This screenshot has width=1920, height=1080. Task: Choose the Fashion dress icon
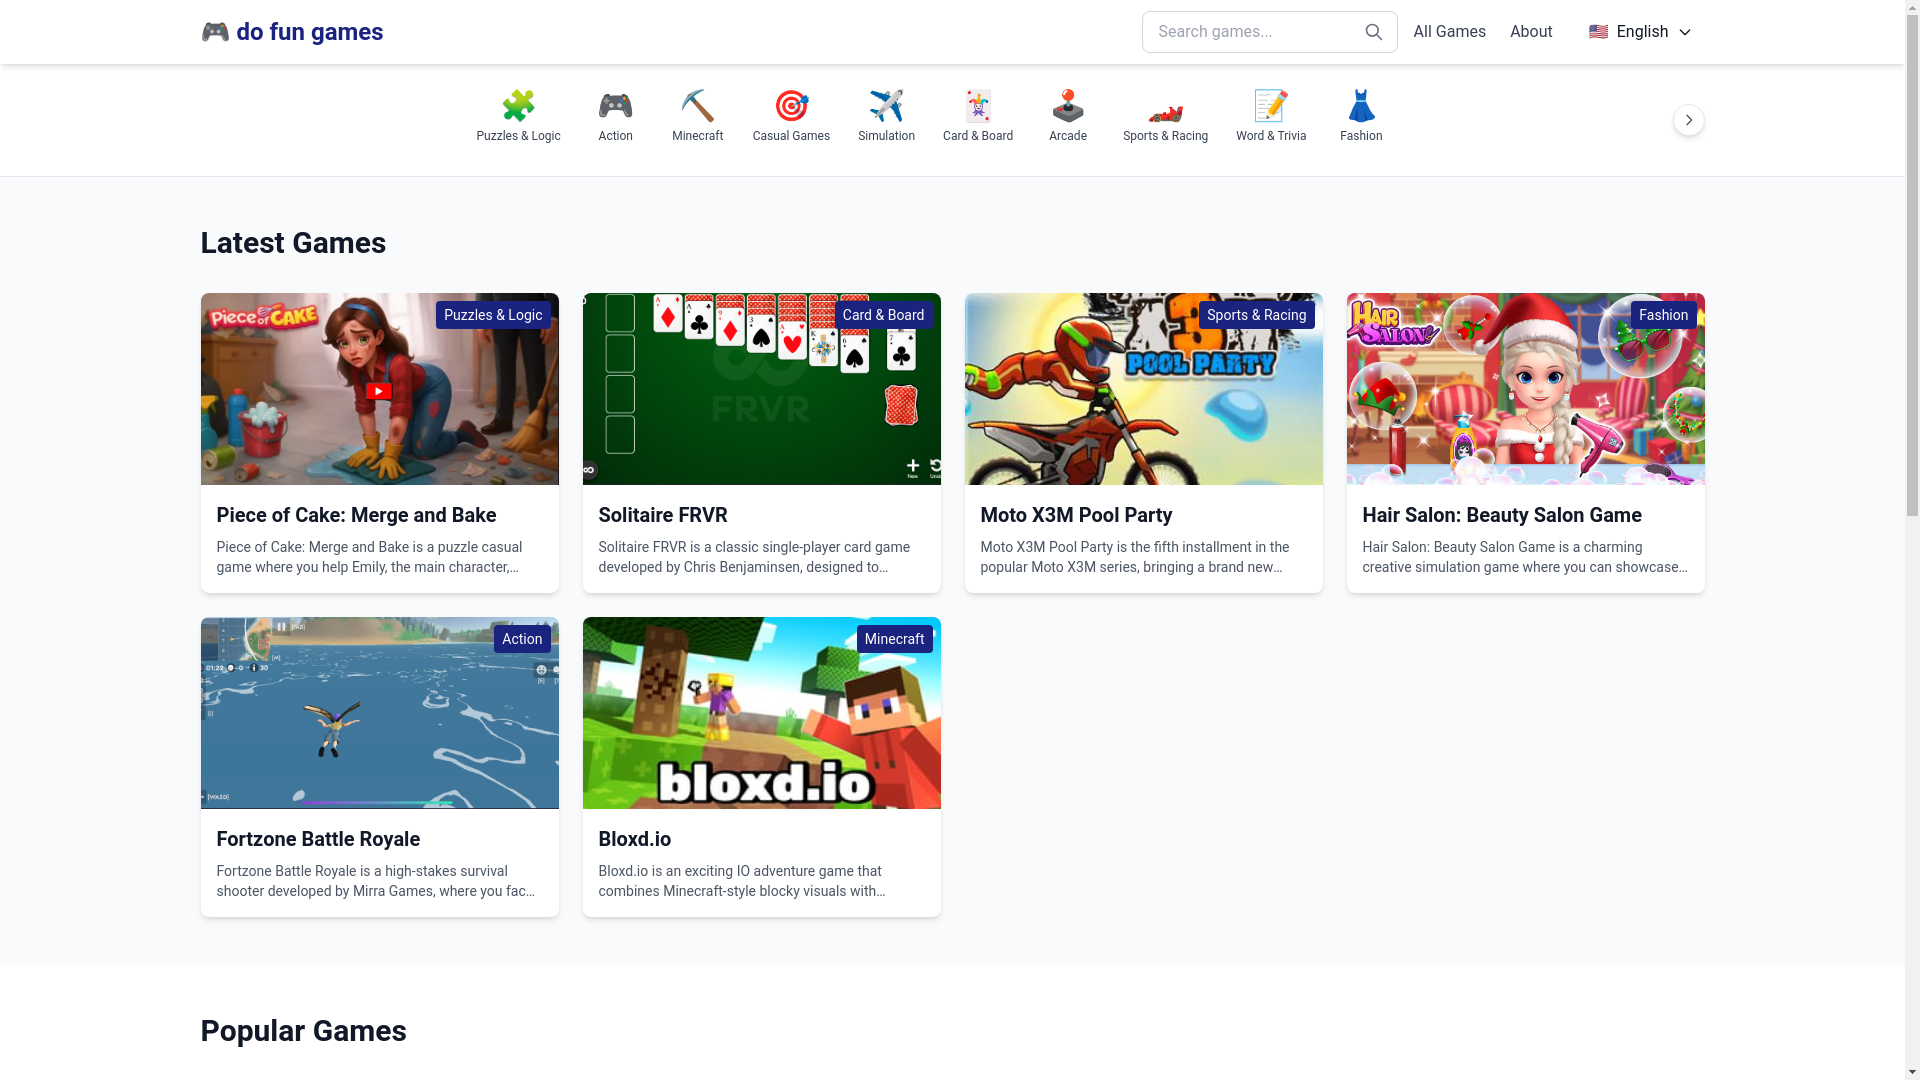1361,105
